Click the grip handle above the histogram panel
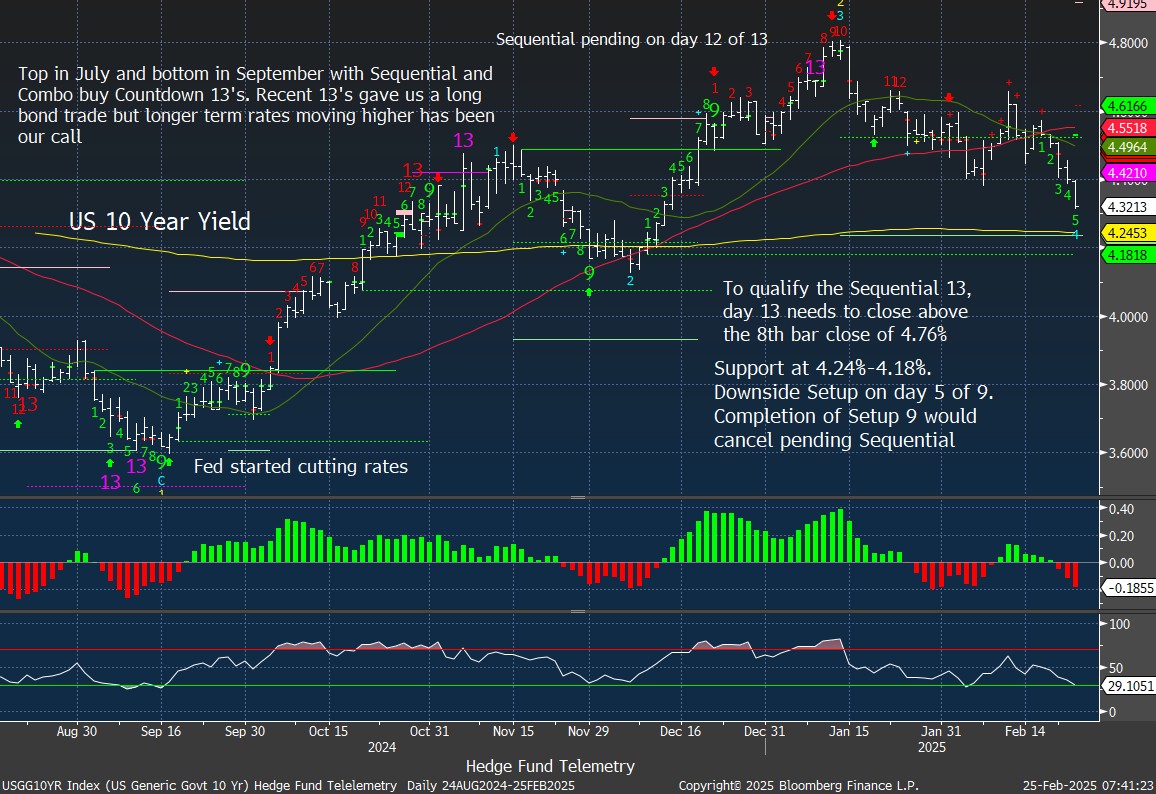 [578, 498]
